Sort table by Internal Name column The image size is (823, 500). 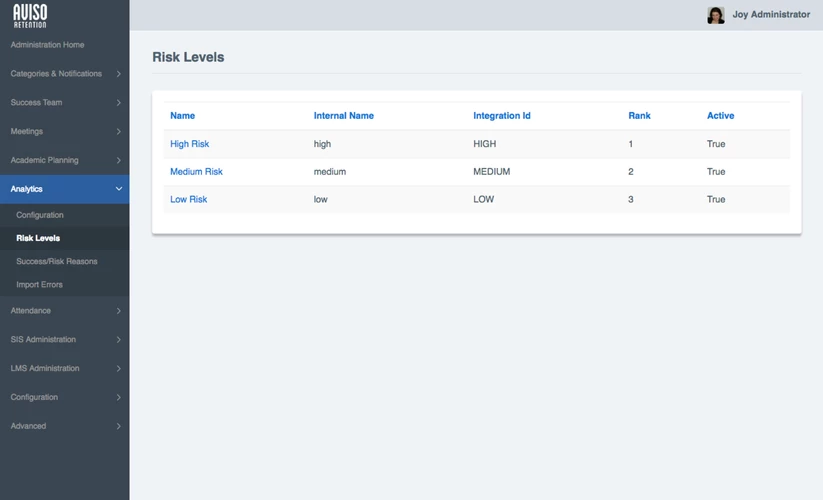tap(344, 116)
